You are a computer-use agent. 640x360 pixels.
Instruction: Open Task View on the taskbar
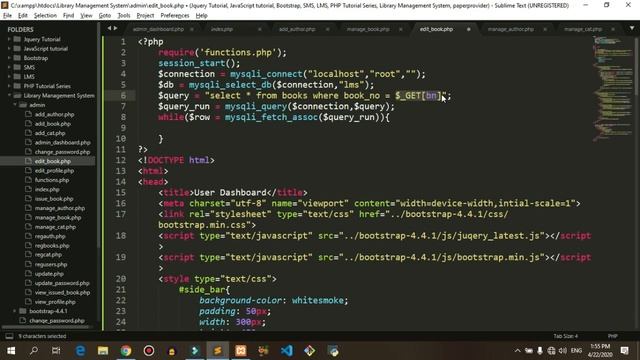pos(56,351)
